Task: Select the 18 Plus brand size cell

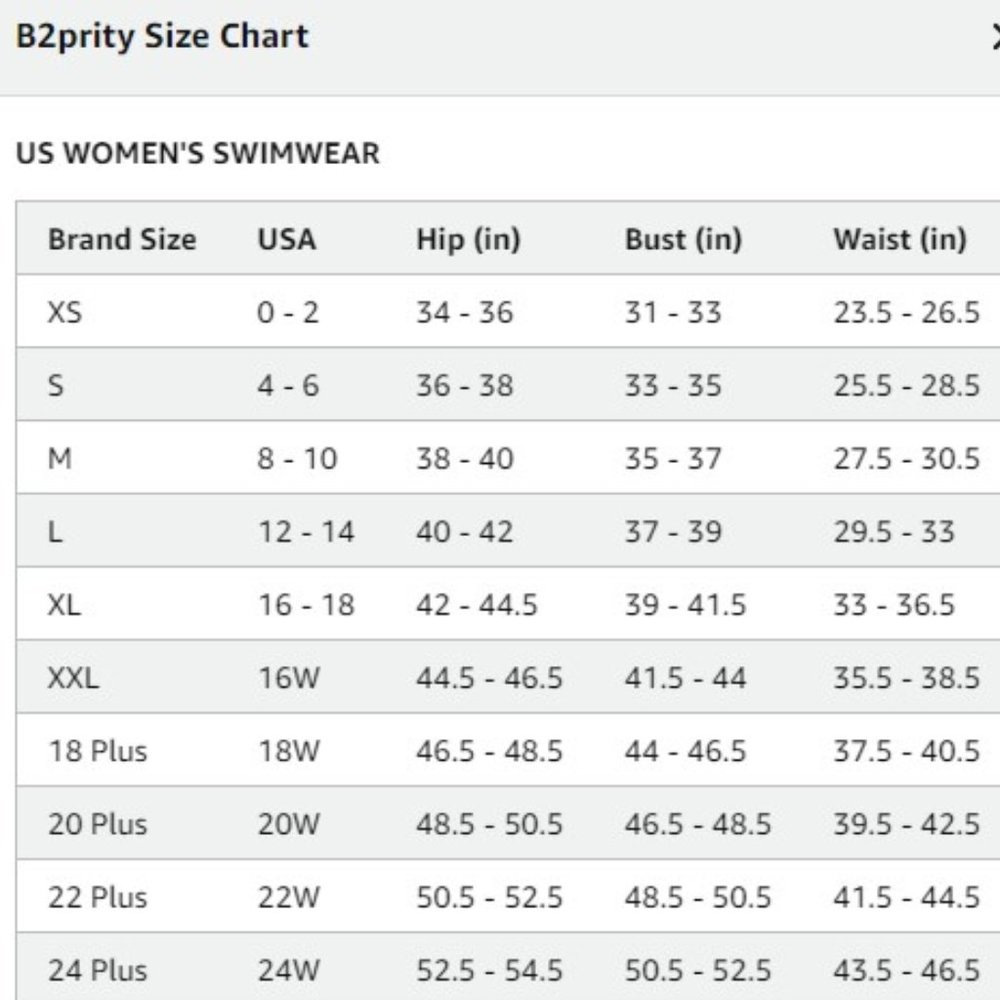Action: [x=98, y=751]
